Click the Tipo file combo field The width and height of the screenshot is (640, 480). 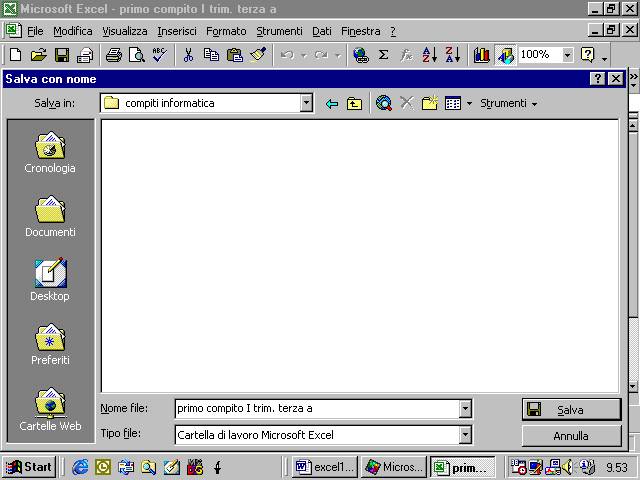pos(317,435)
